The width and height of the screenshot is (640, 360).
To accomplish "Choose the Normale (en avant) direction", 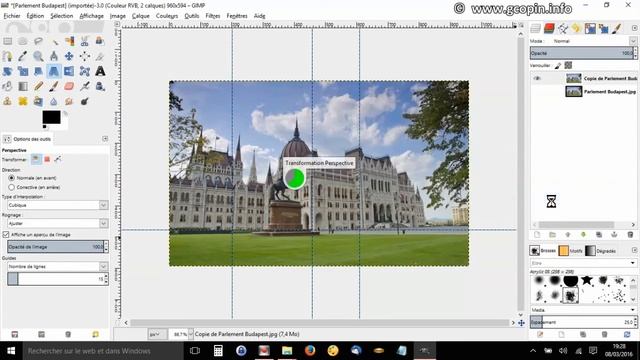I will point(11,178).
